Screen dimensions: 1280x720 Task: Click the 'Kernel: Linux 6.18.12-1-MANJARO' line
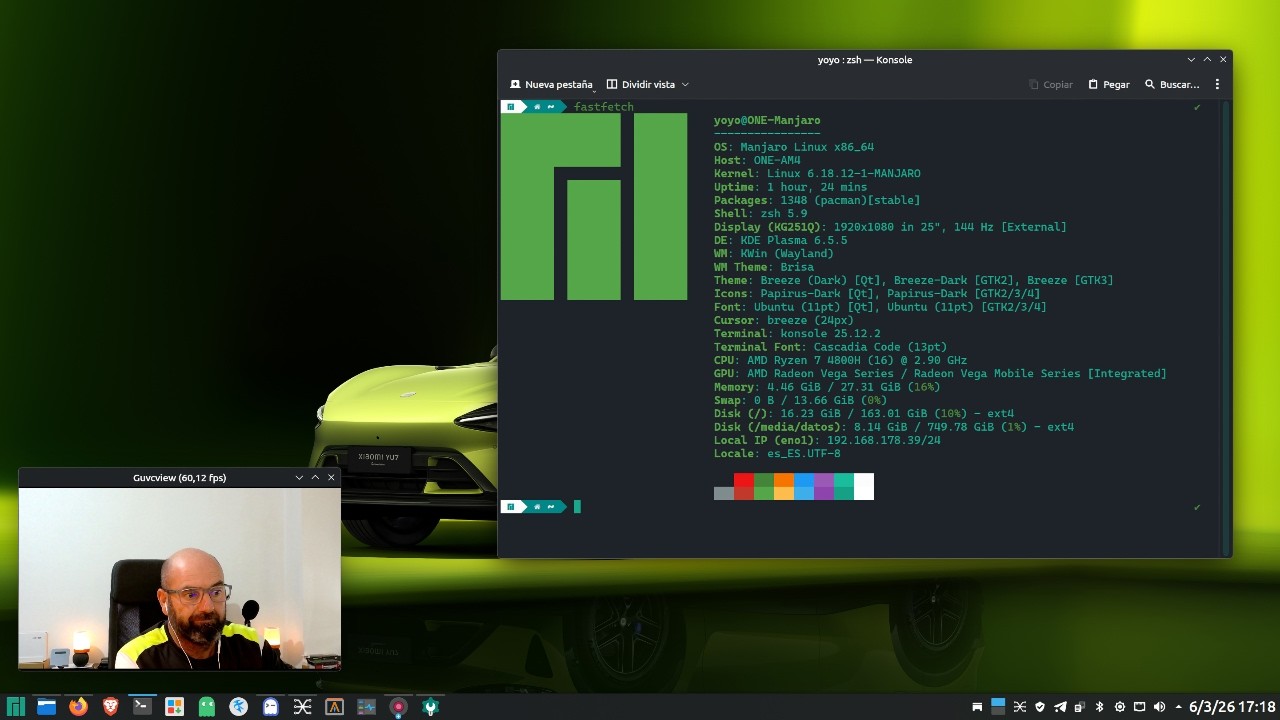point(817,173)
